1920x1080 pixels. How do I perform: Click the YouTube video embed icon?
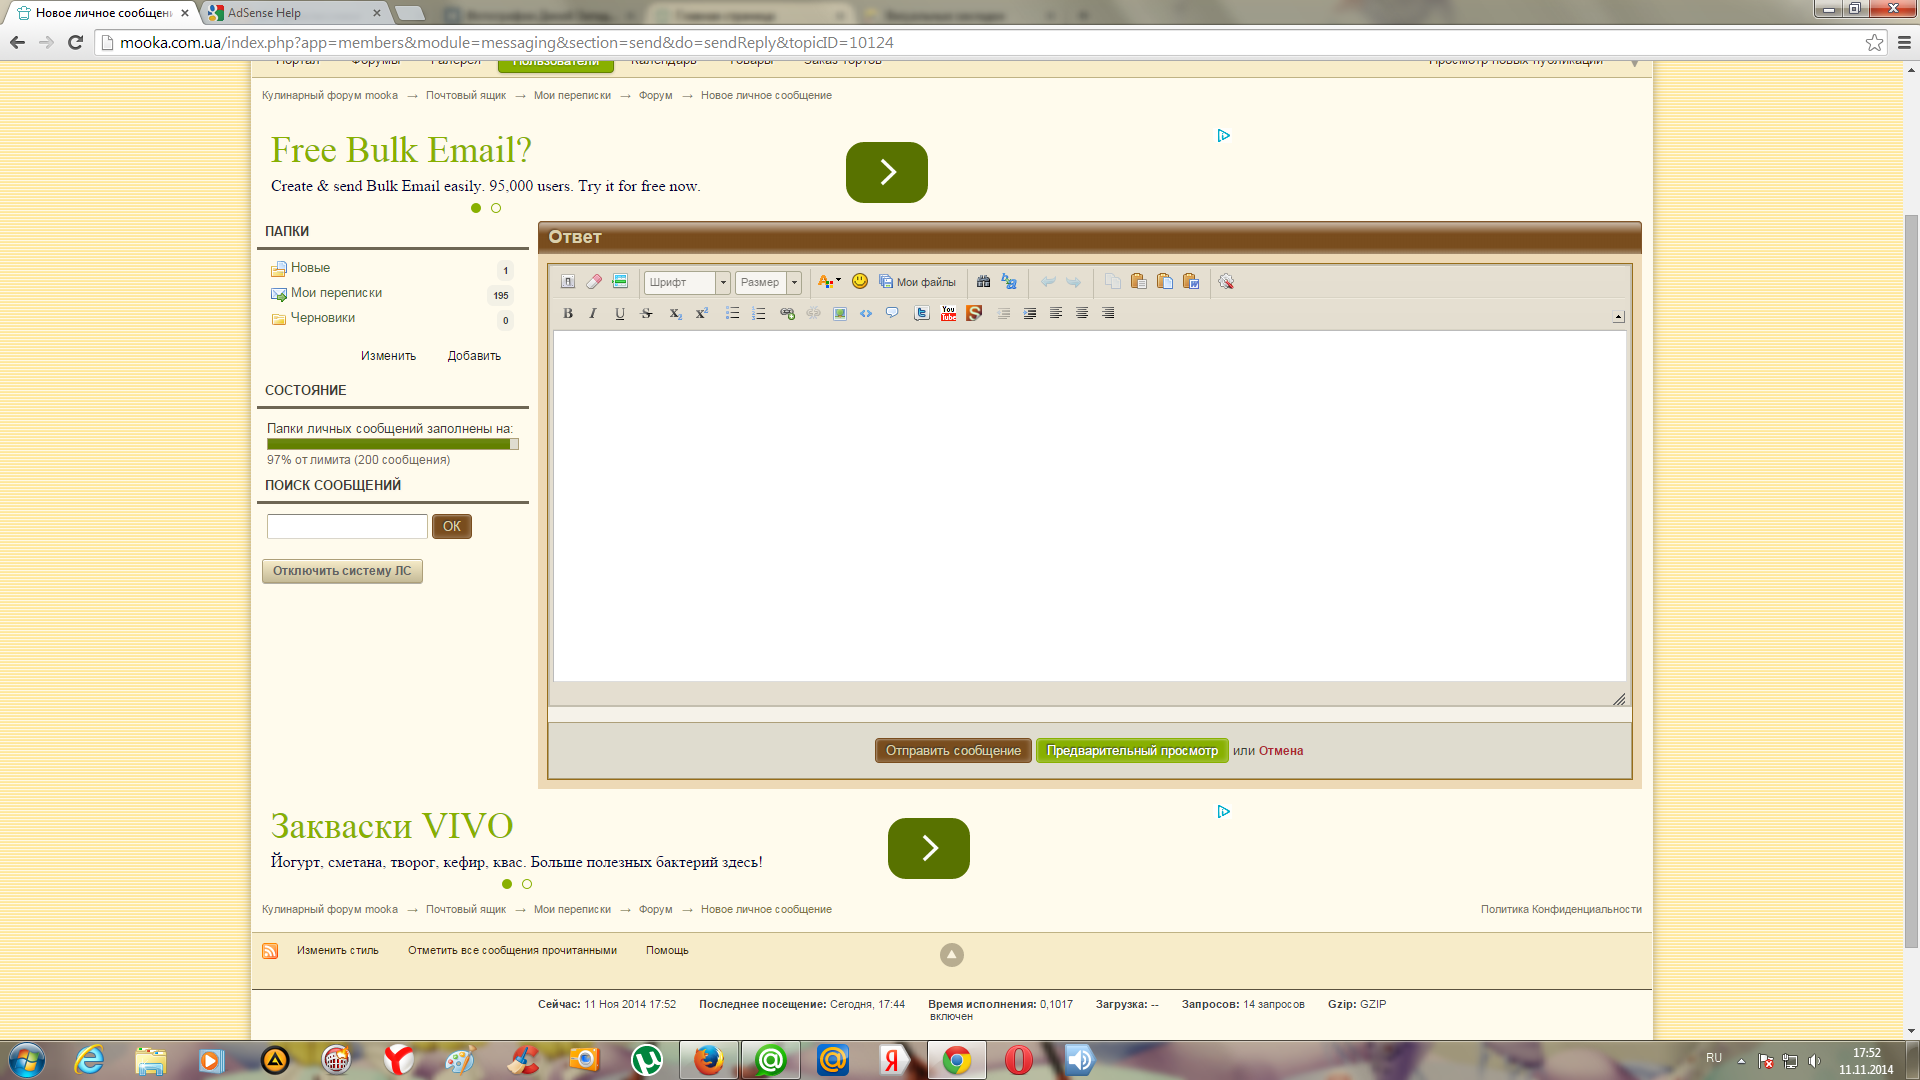pyautogui.click(x=948, y=313)
